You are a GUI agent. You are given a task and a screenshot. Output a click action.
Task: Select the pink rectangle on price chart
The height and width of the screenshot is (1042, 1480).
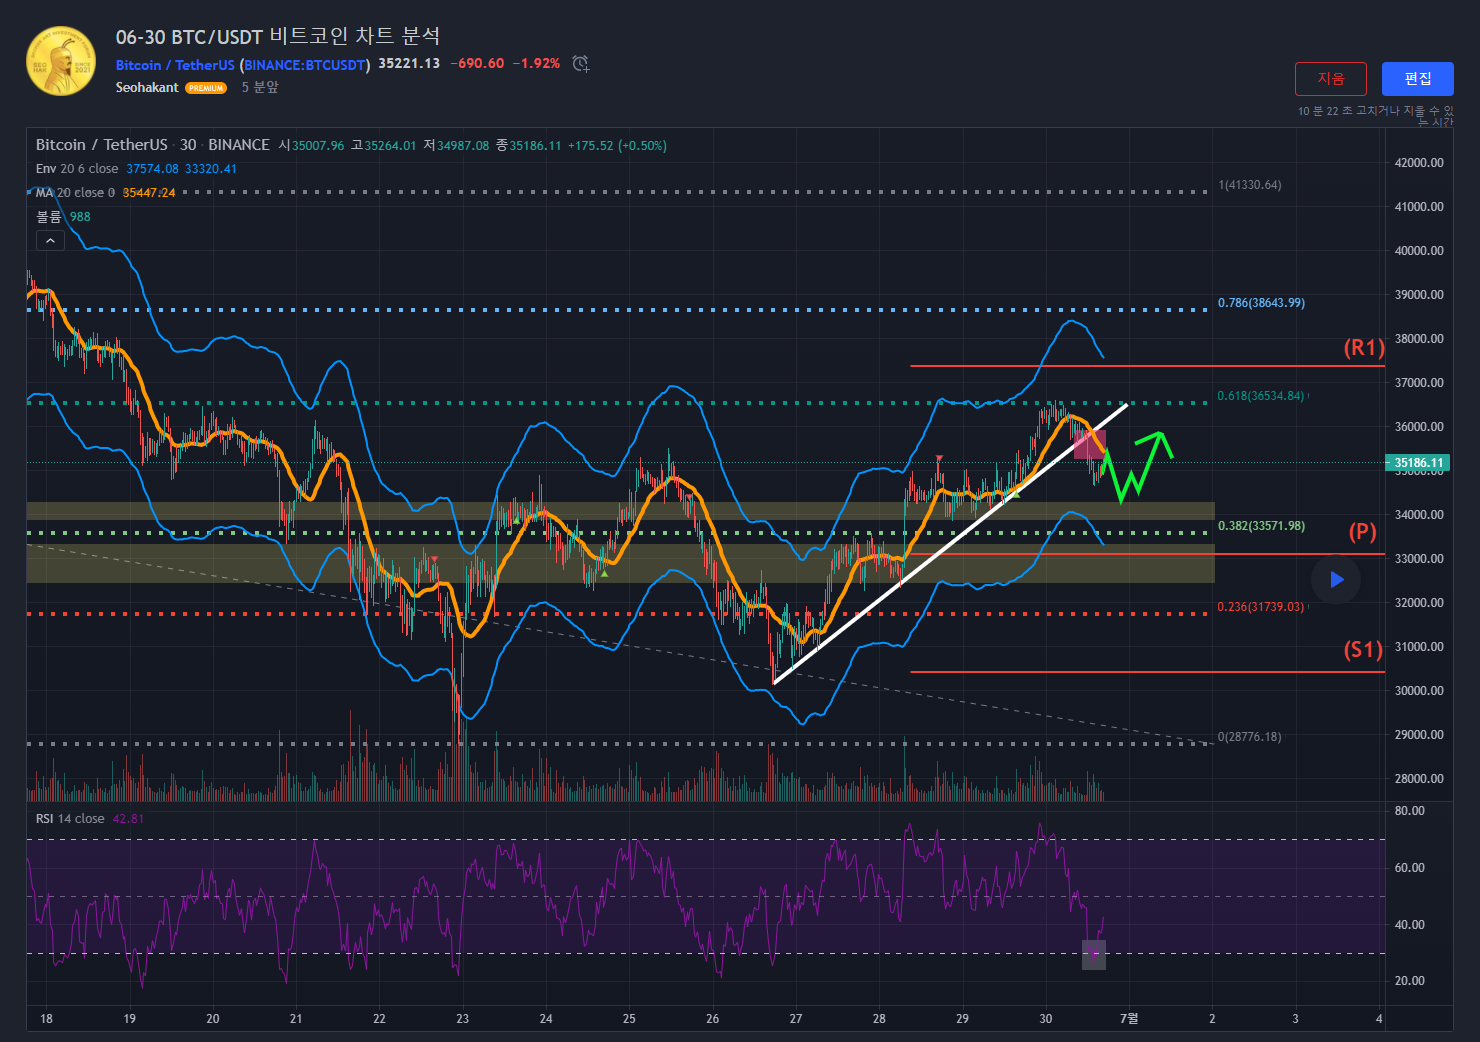pyautogui.click(x=1088, y=445)
